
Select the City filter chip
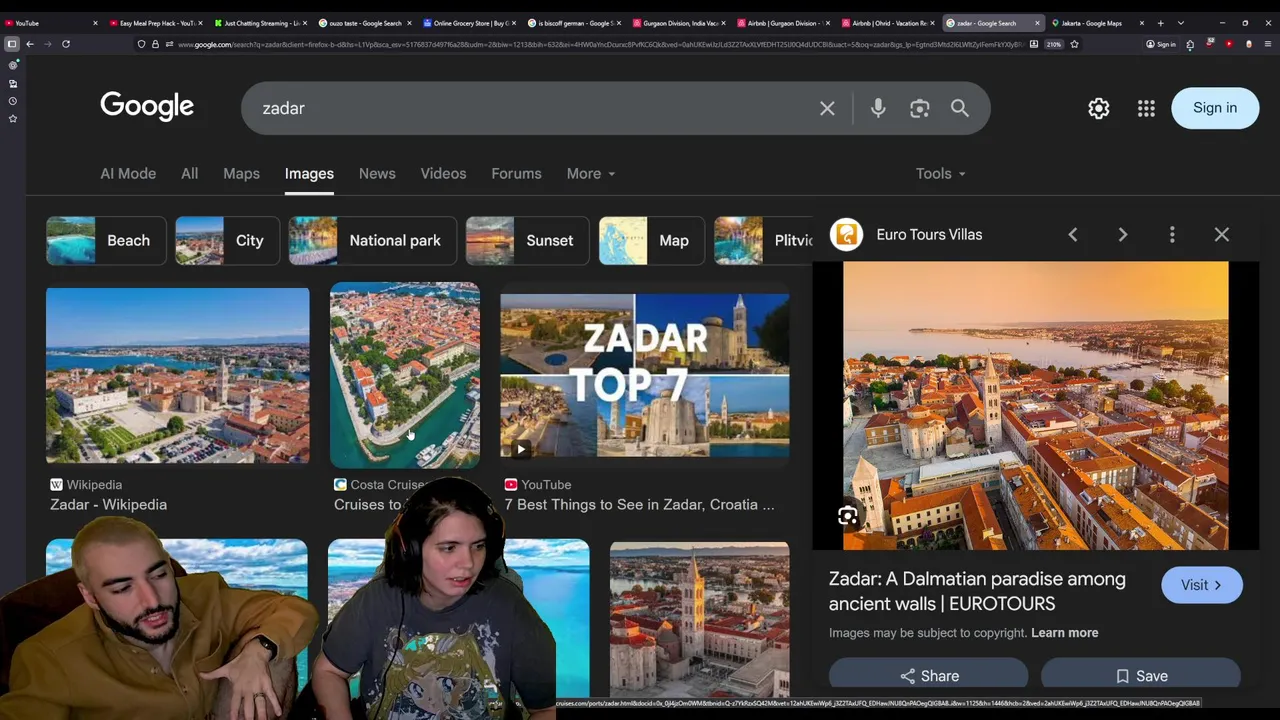[x=227, y=241]
